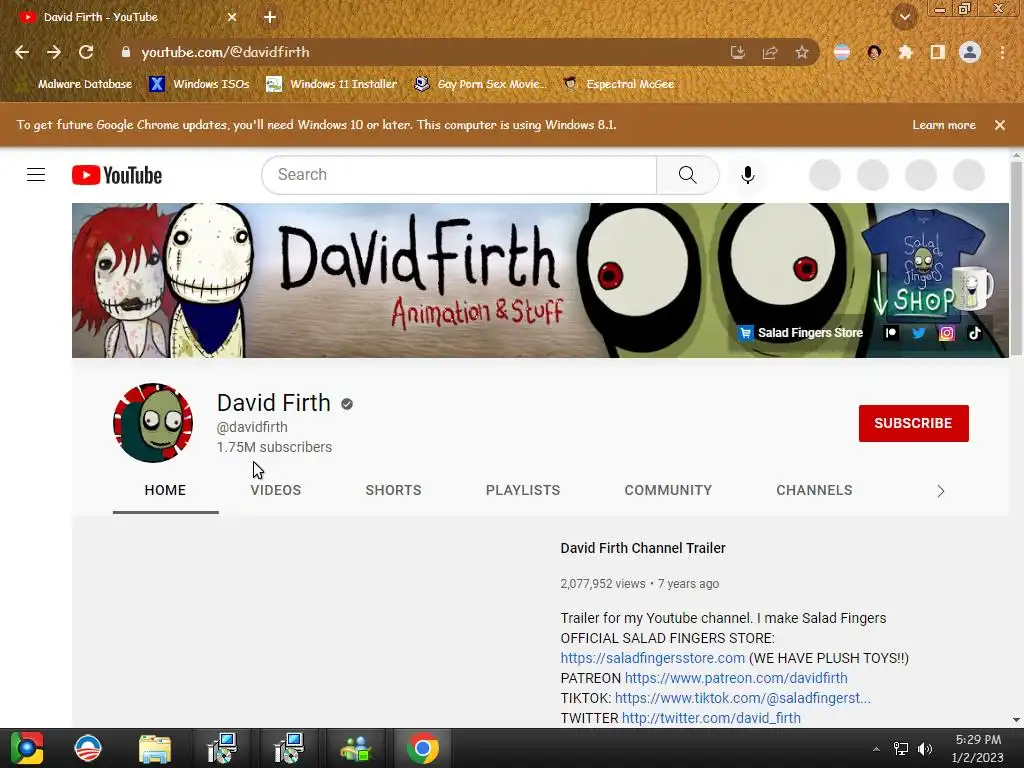The width and height of the screenshot is (1024, 768).
Task: Switch to the COMMUNITY tab
Action: point(668,490)
